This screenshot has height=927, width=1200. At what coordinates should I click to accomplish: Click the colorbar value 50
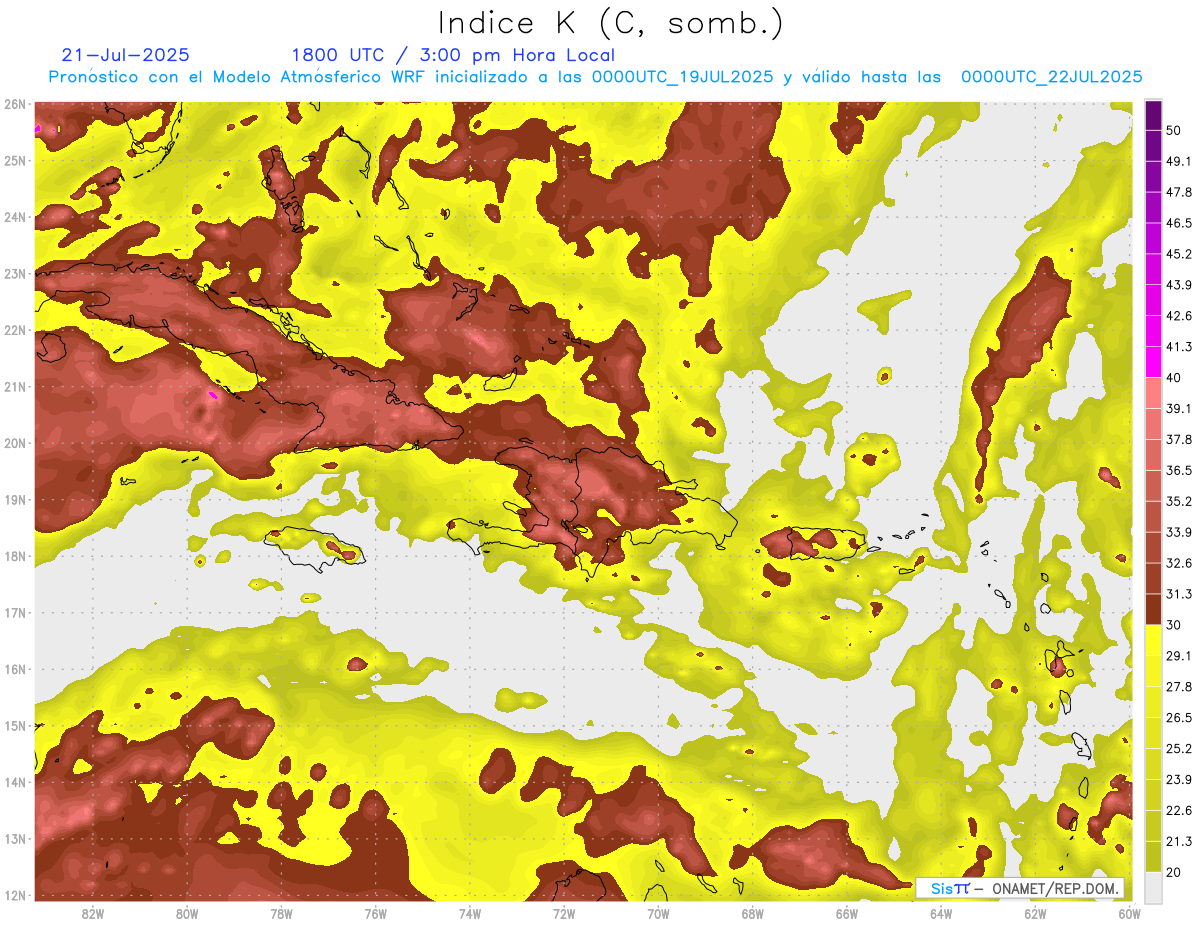click(1175, 130)
